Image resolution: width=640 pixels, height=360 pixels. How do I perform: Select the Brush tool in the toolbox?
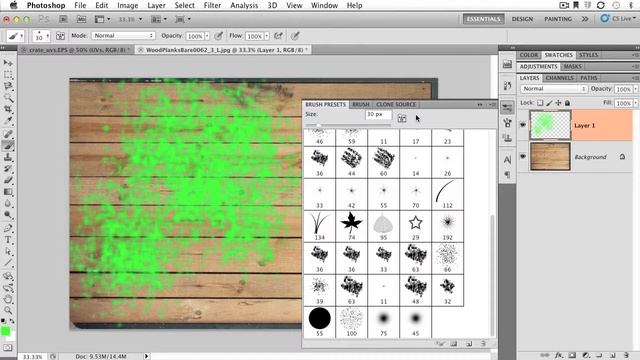tap(8, 146)
